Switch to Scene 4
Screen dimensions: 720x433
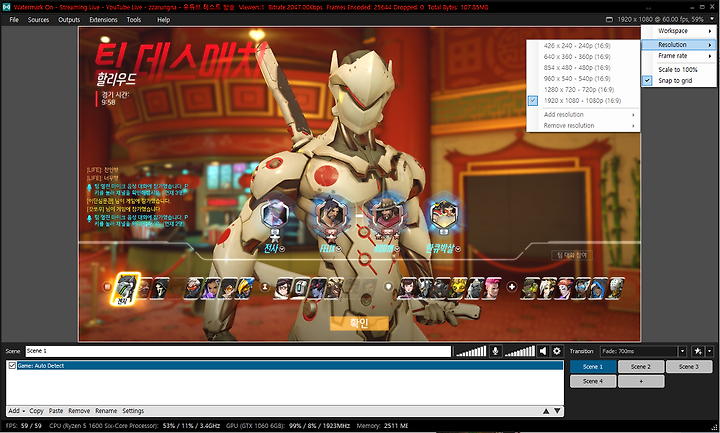click(x=593, y=381)
